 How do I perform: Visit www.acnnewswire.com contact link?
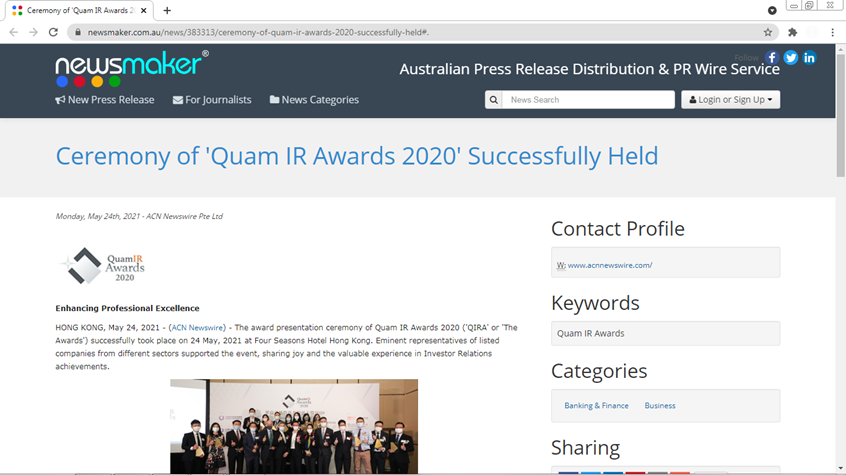[610, 265]
